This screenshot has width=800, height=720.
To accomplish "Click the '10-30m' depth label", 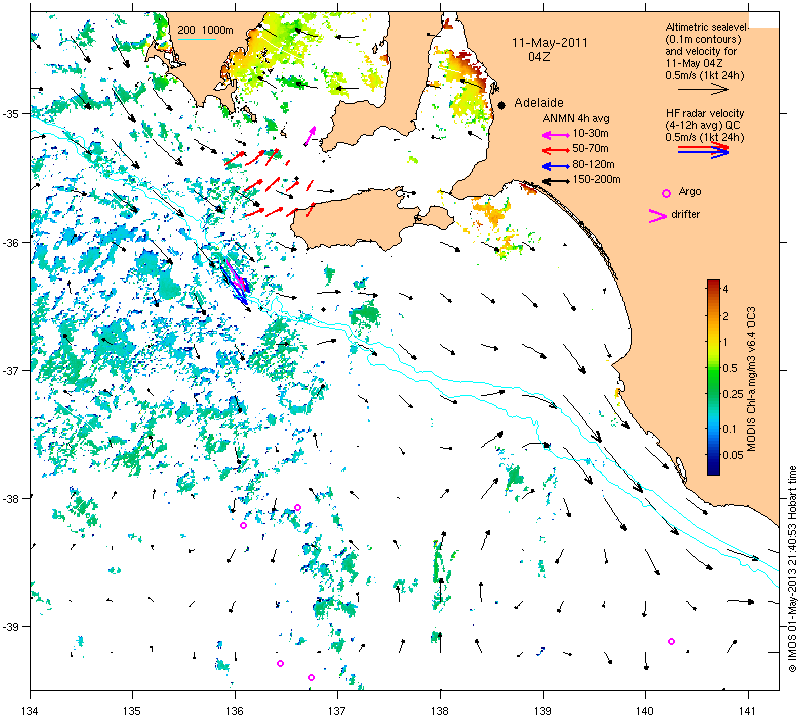I will [x=590, y=134].
